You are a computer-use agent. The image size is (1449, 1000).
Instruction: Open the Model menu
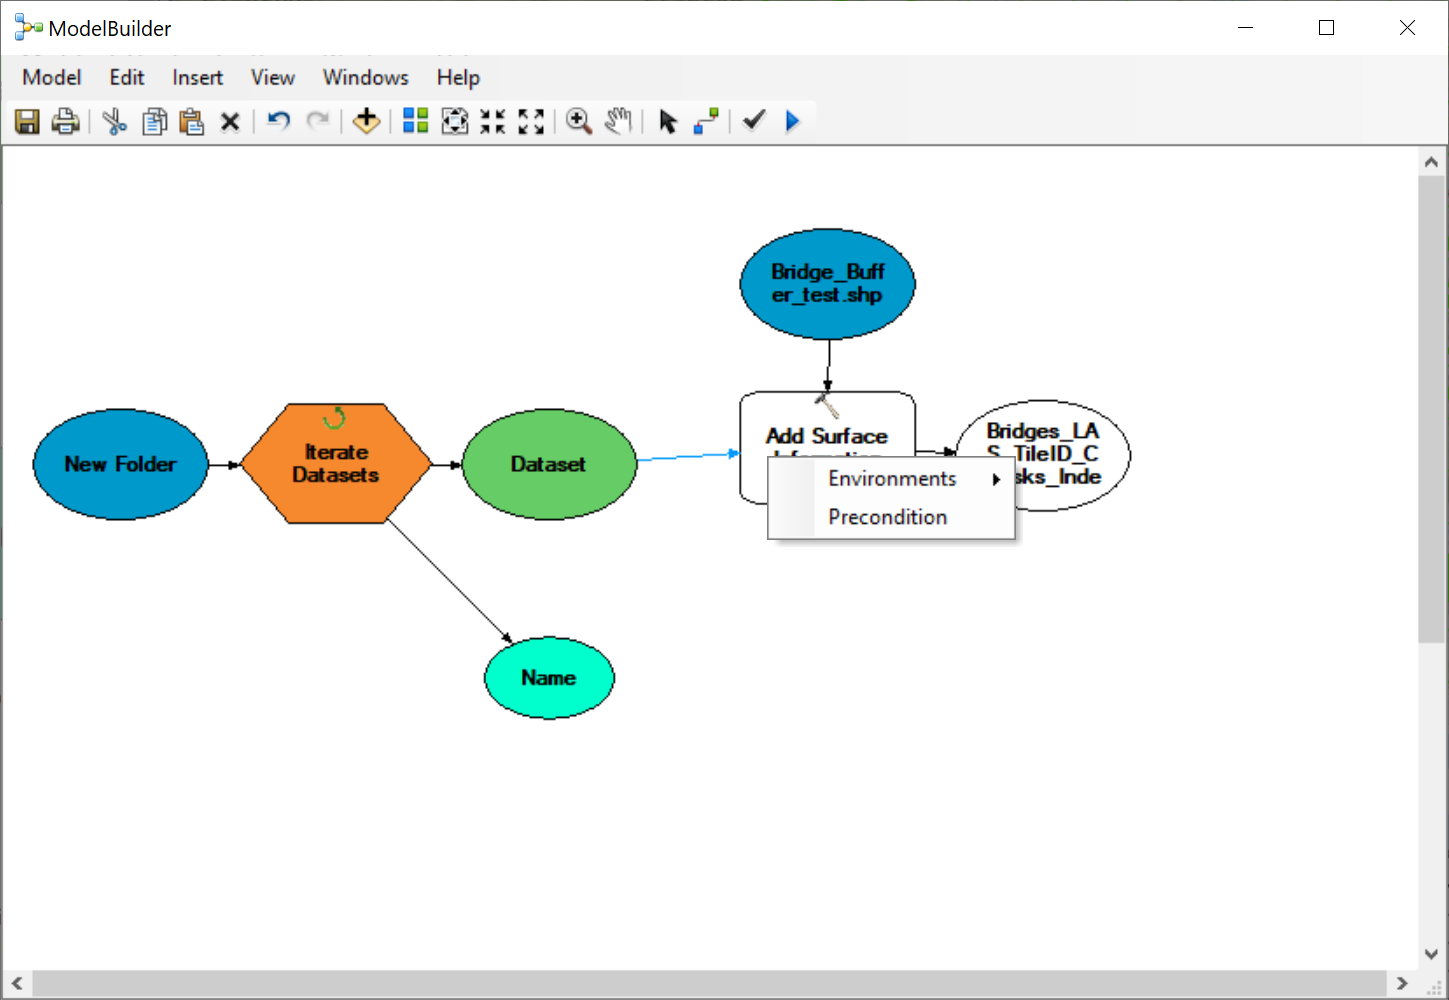click(51, 77)
